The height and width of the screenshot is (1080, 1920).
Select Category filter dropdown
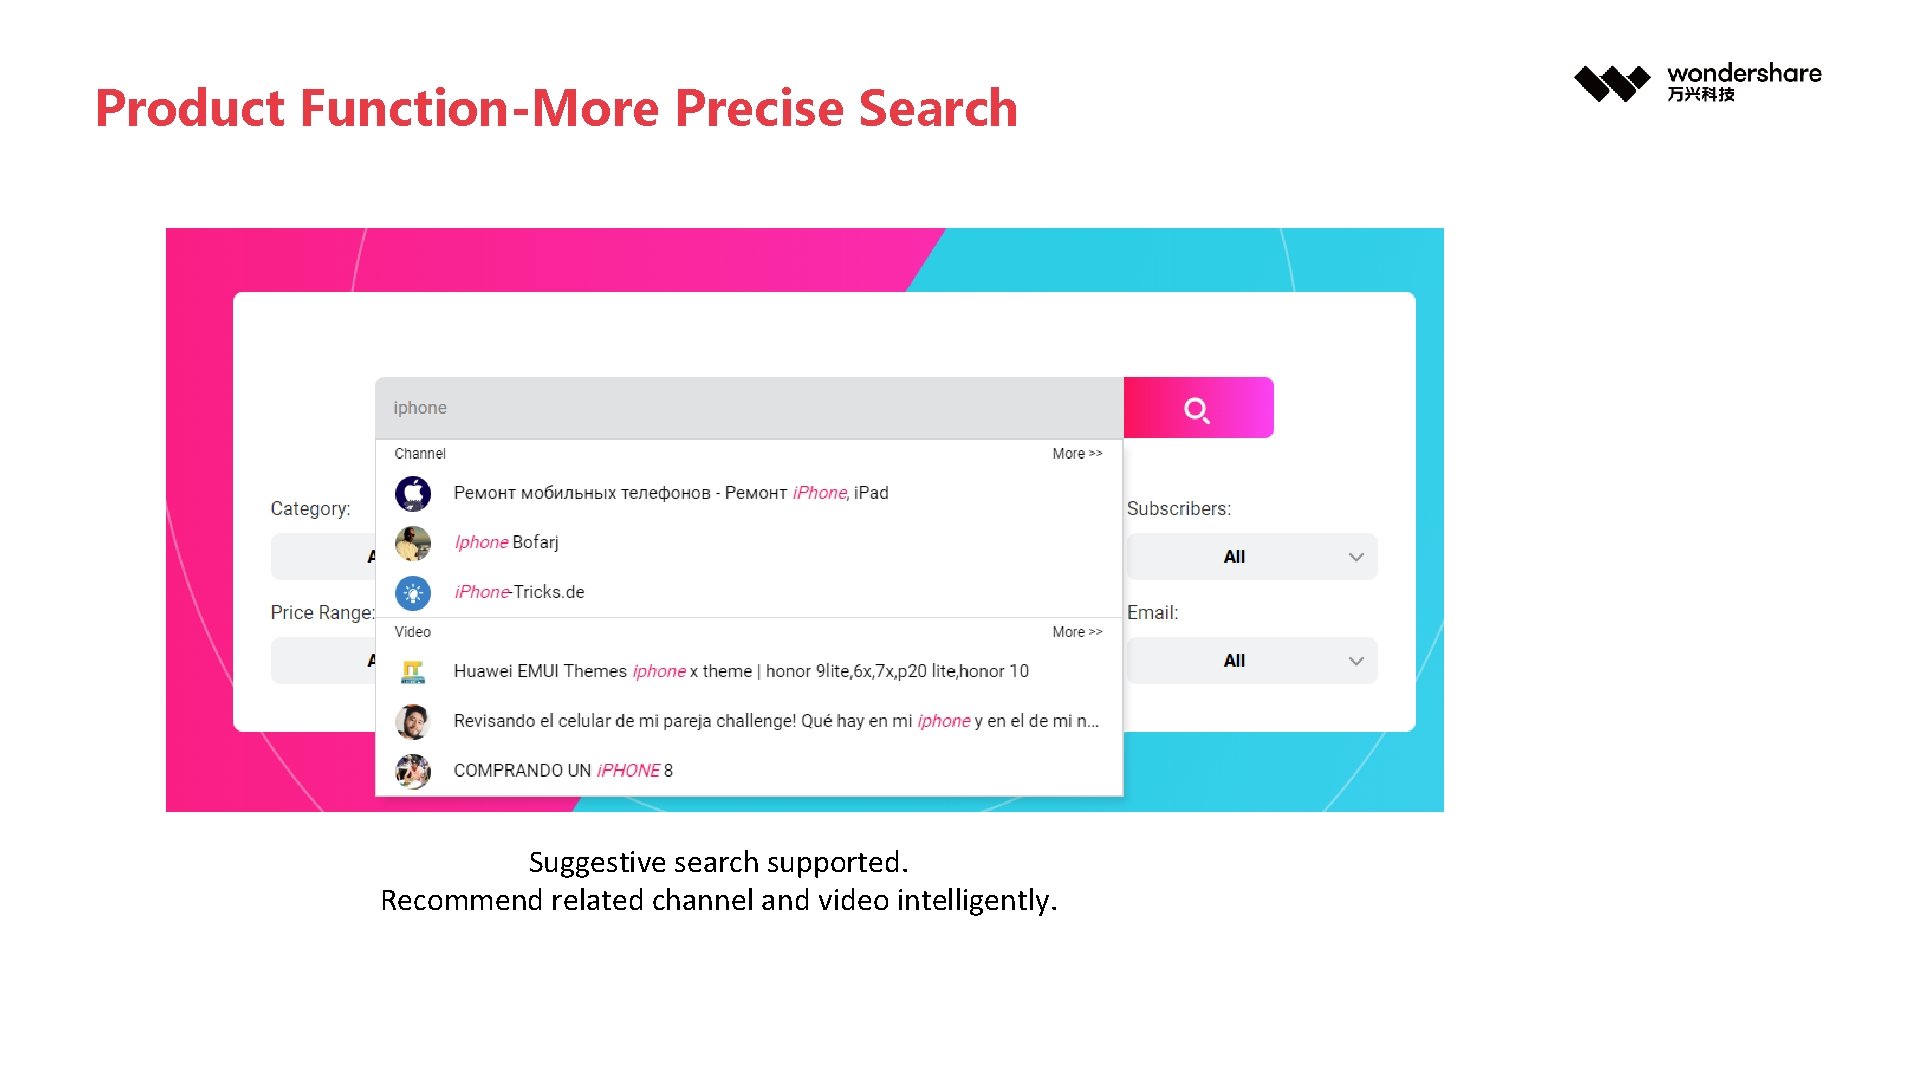pyautogui.click(x=330, y=555)
